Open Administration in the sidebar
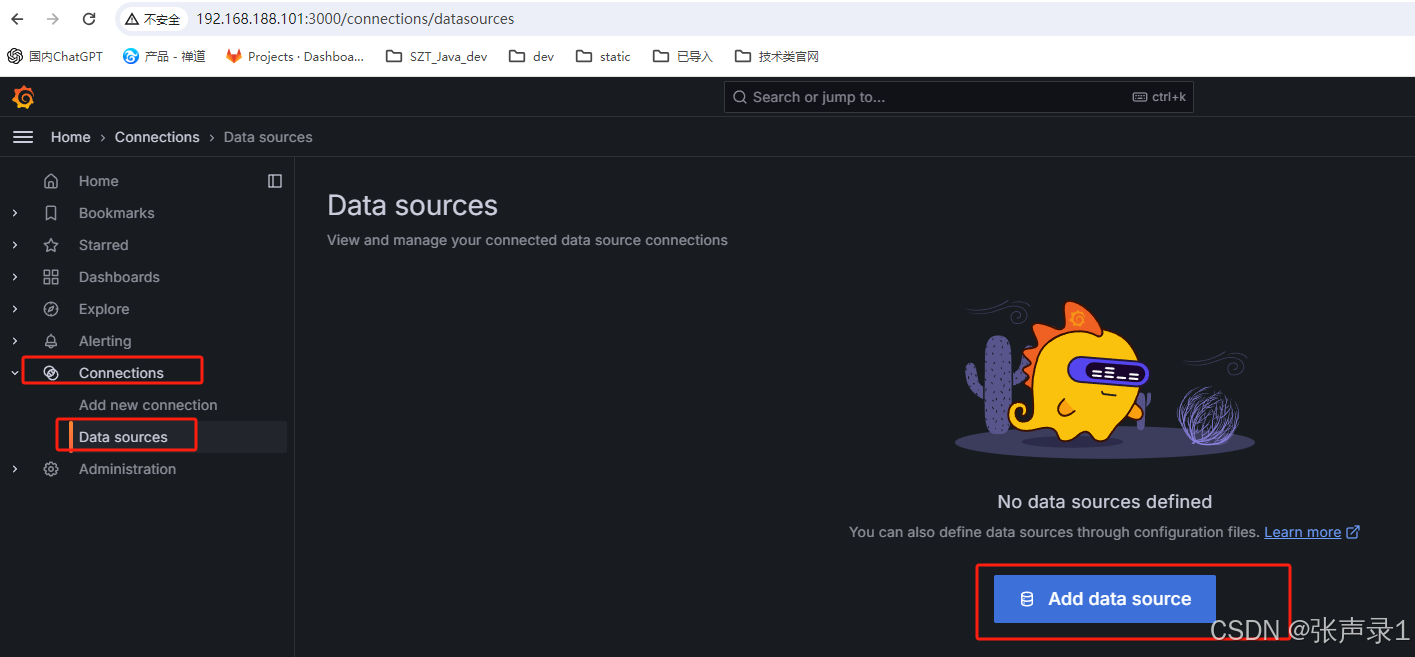1415x657 pixels. [x=127, y=469]
